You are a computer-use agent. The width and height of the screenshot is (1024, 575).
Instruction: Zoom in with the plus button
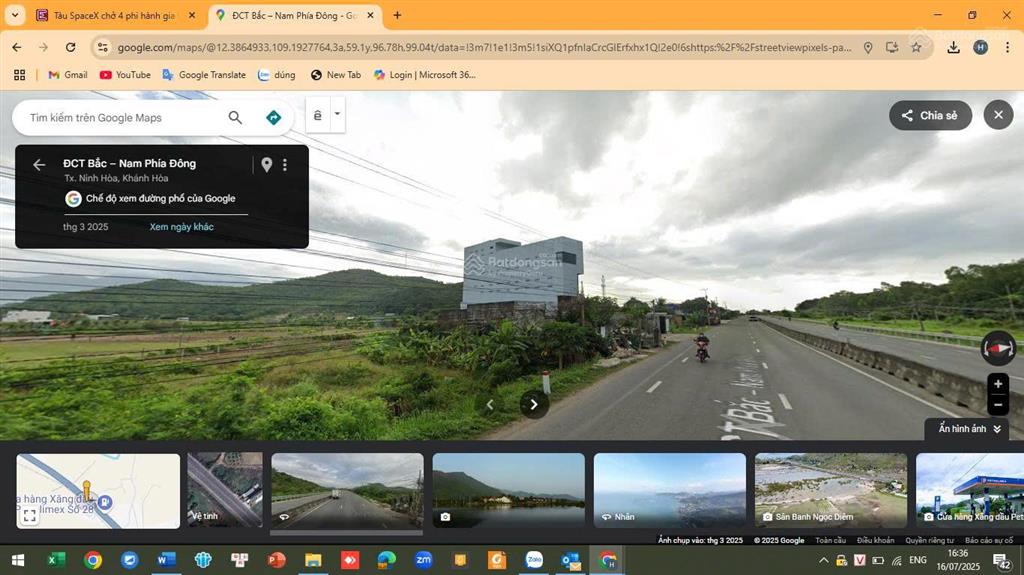point(998,384)
